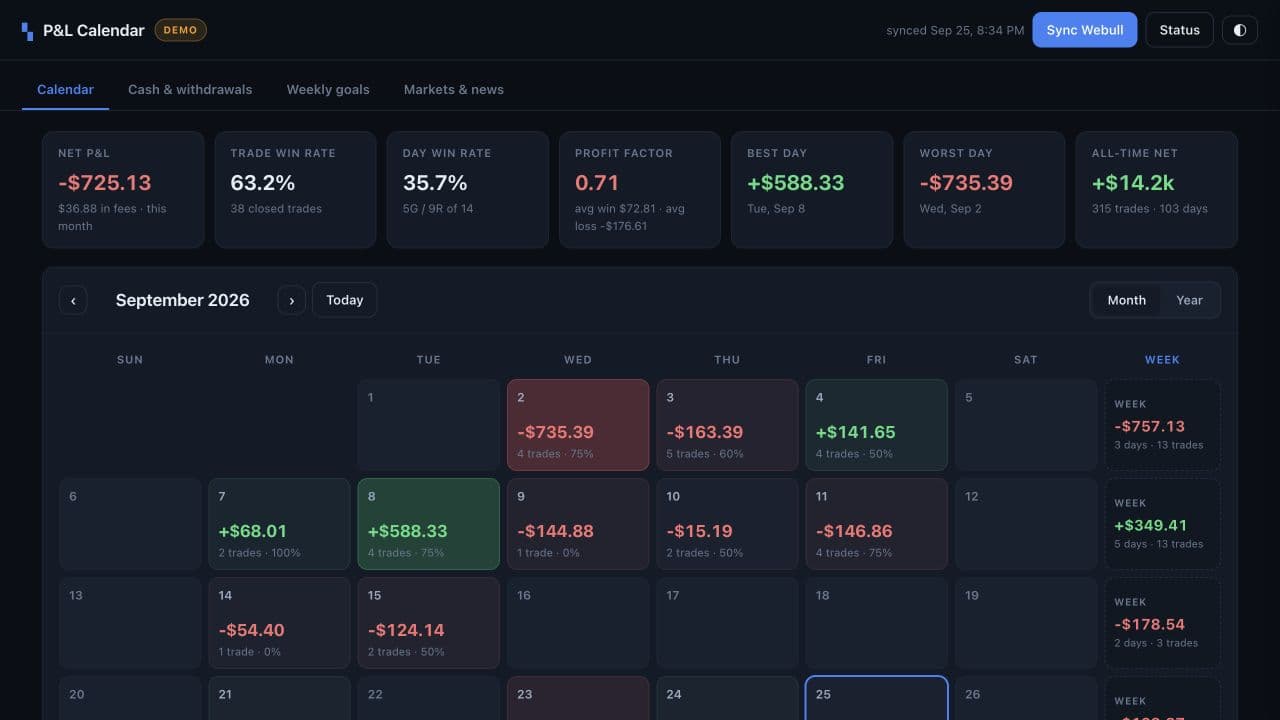
Task: Select the empty day 16 cell
Action: tap(578, 623)
